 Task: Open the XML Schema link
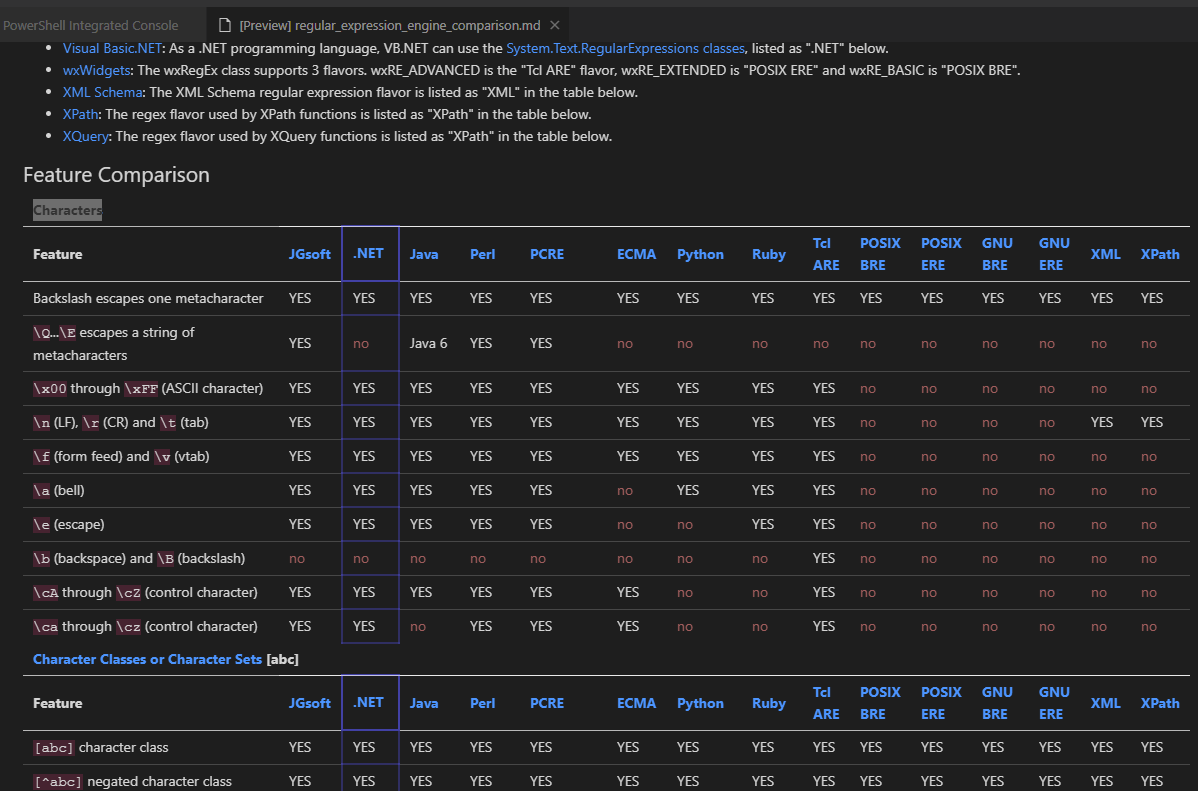pos(100,91)
